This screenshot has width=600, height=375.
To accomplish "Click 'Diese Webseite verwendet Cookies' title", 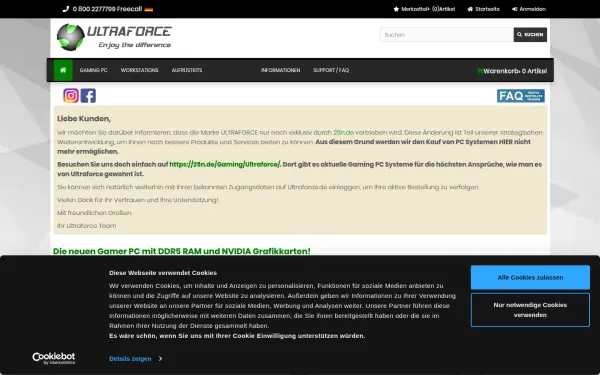I will (163, 273).
